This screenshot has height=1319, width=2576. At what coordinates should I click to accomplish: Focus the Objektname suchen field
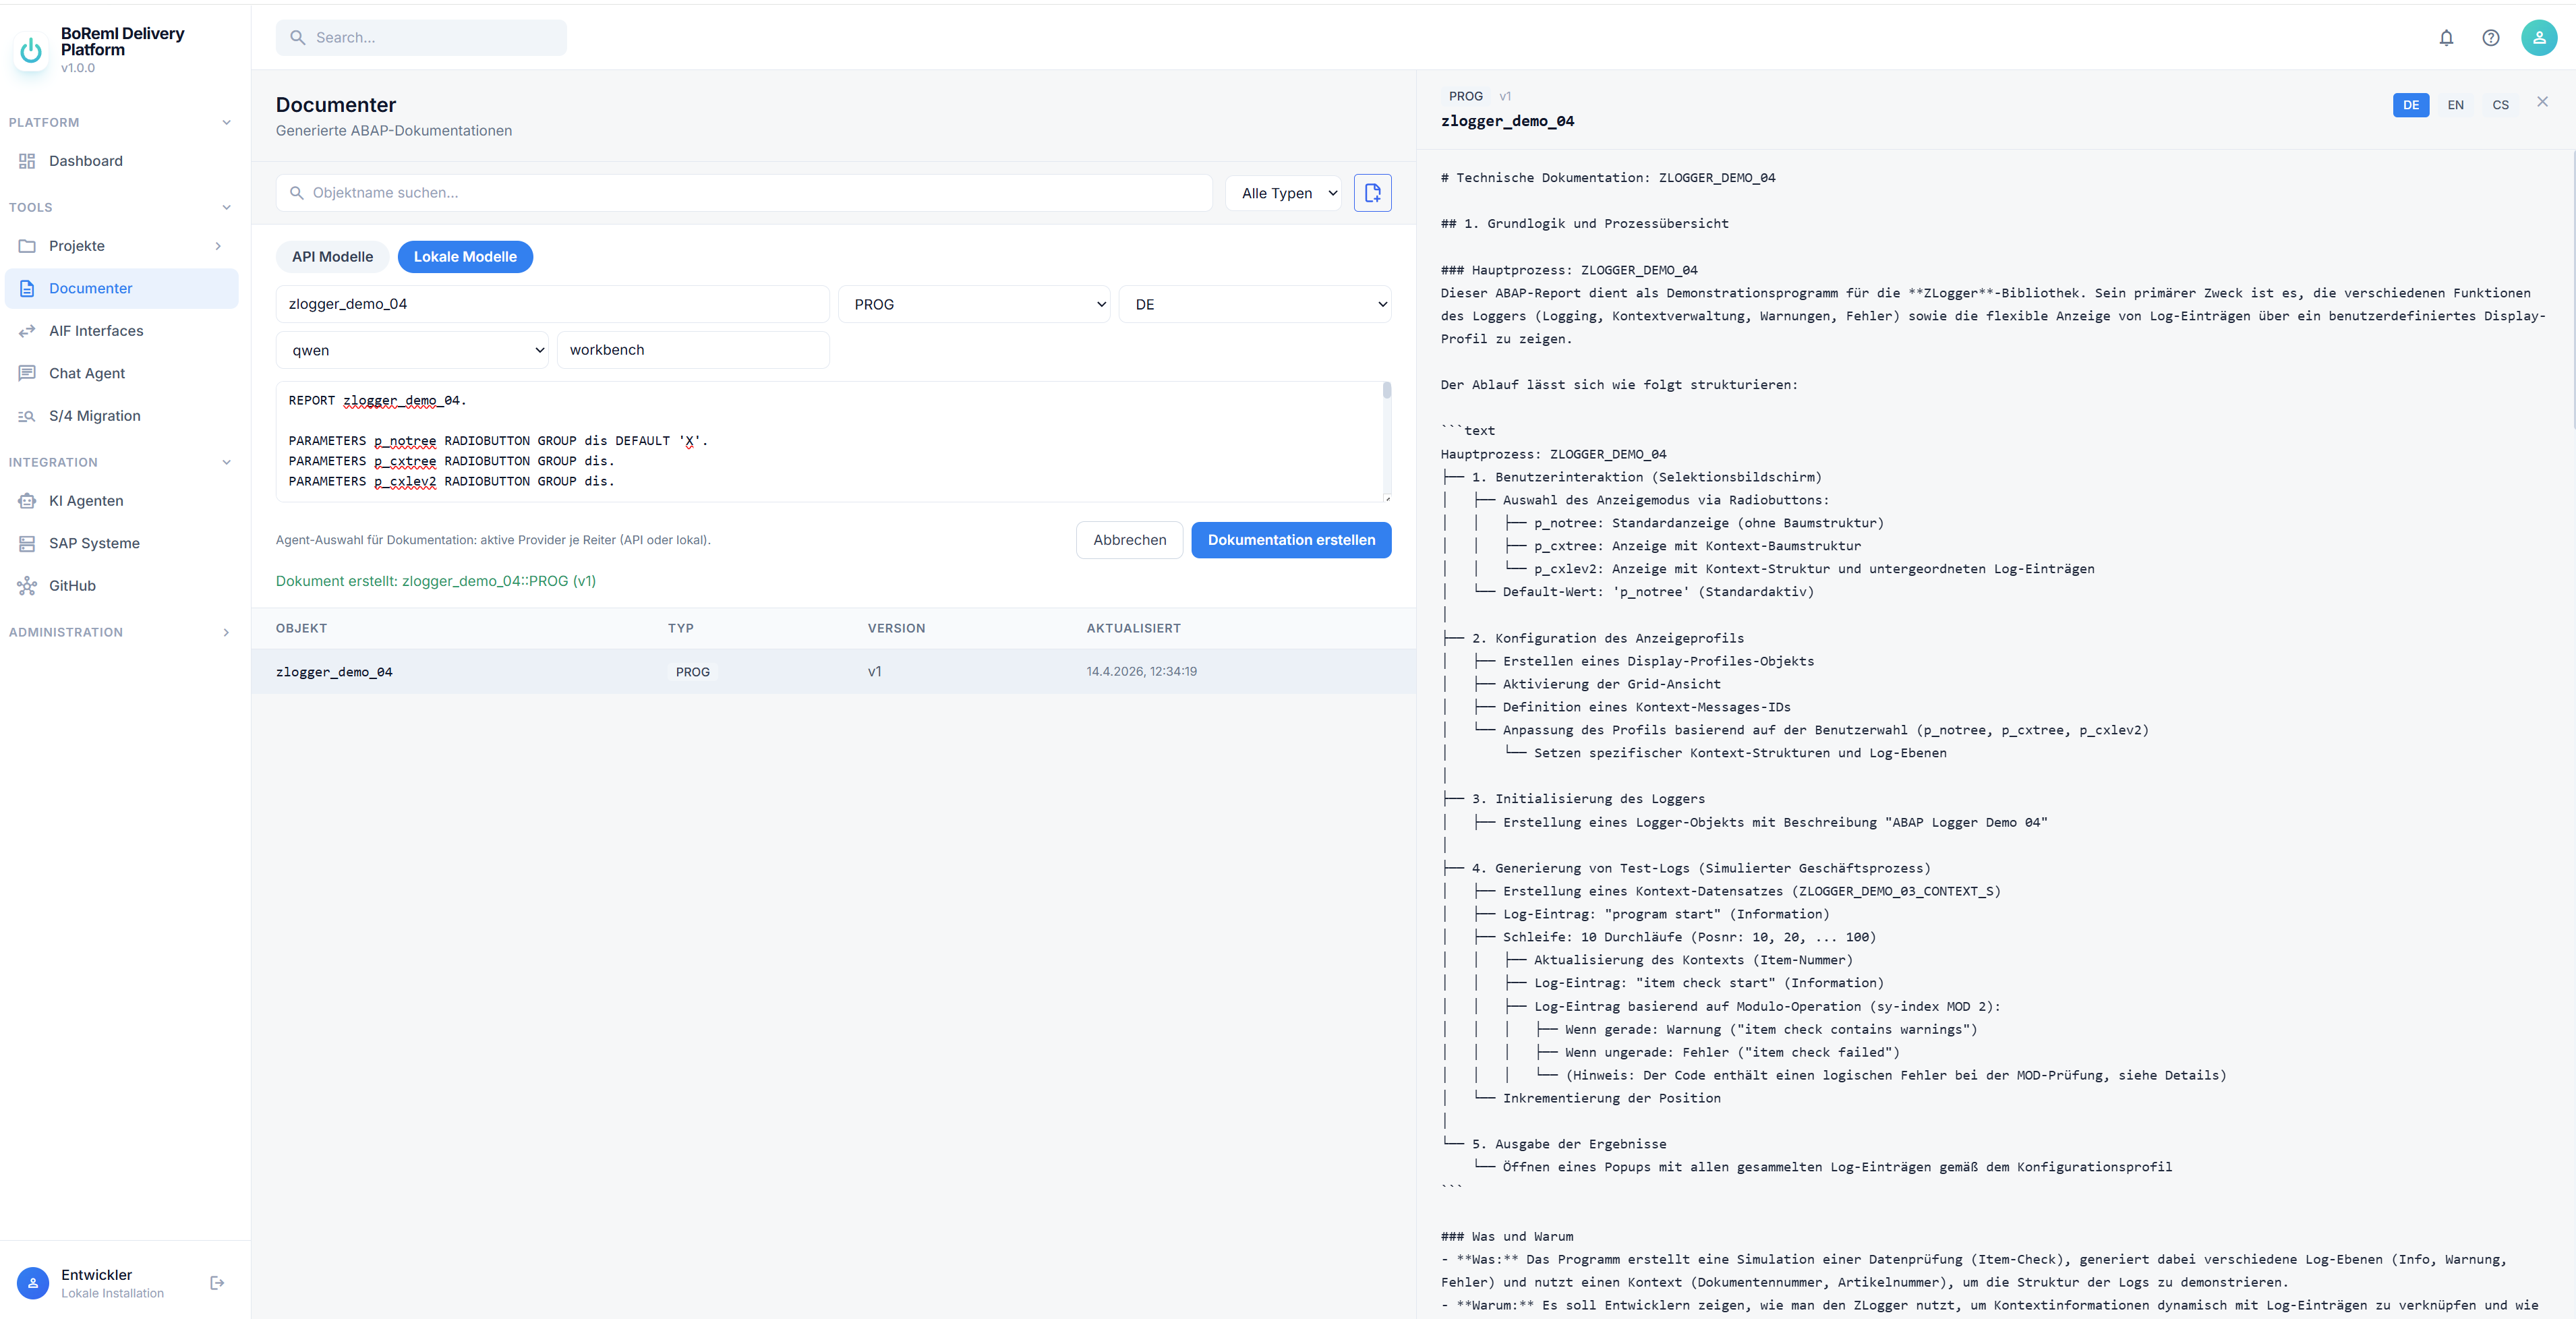point(744,193)
